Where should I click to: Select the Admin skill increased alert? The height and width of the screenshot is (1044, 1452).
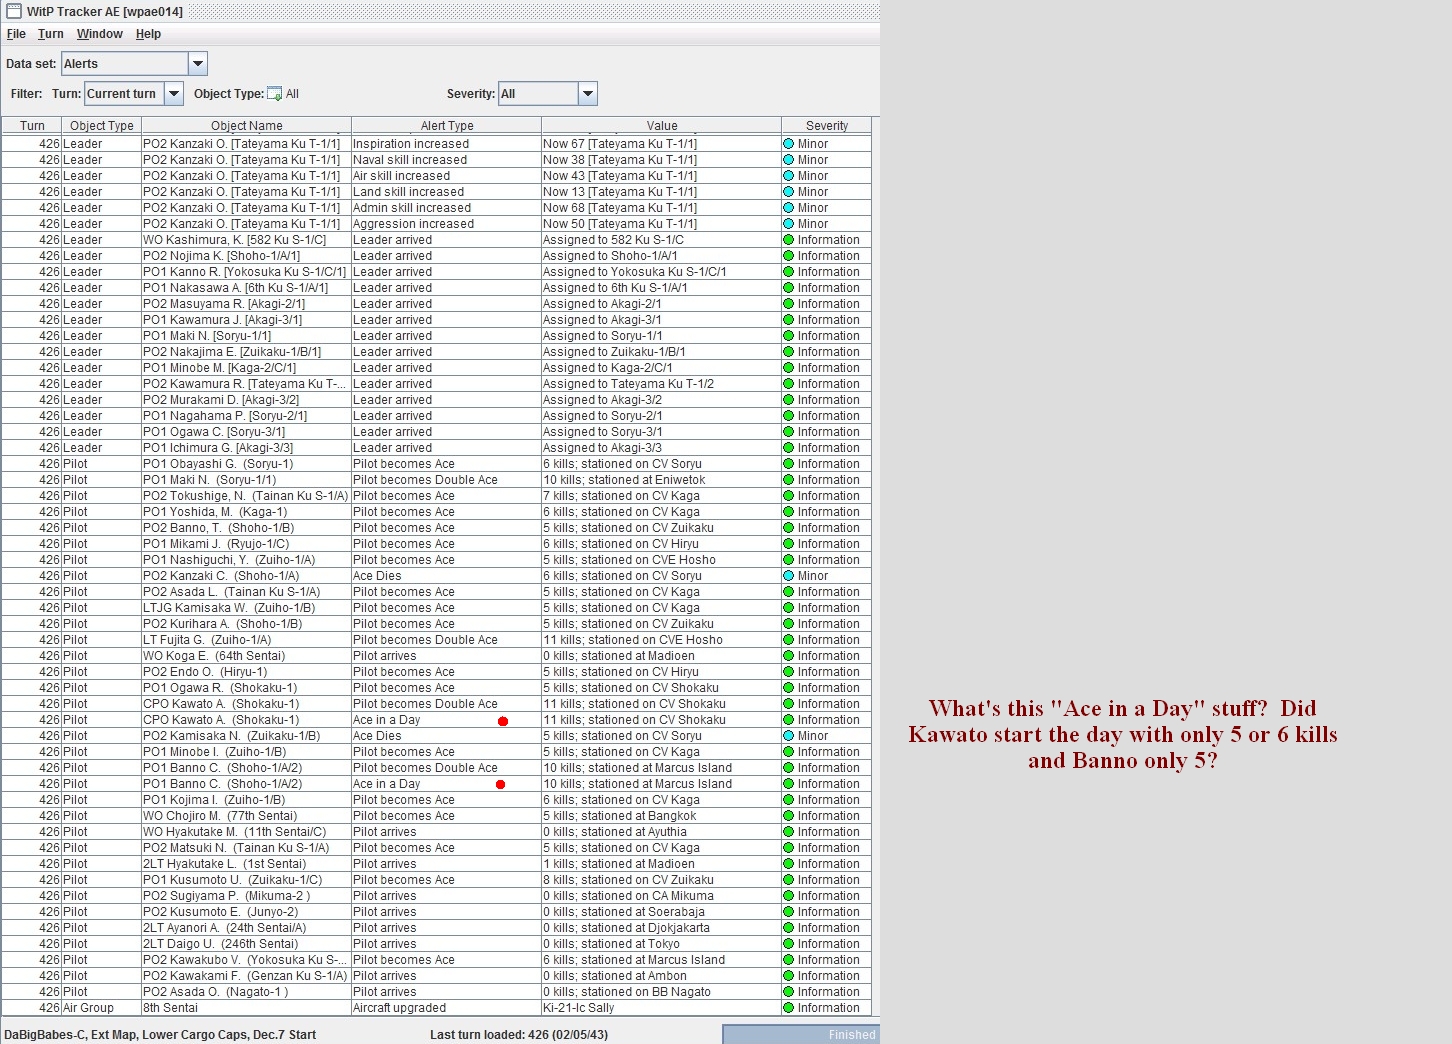[436, 208]
